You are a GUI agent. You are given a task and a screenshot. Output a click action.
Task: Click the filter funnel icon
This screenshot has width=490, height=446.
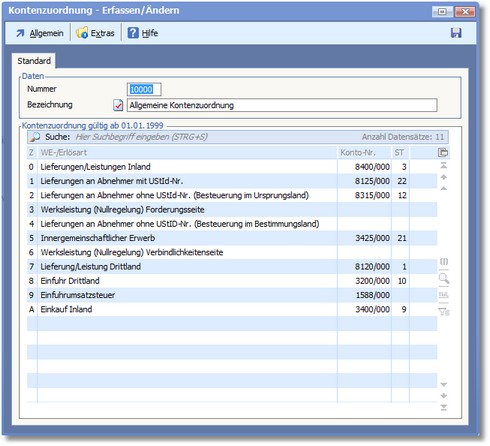tap(444, 312)
